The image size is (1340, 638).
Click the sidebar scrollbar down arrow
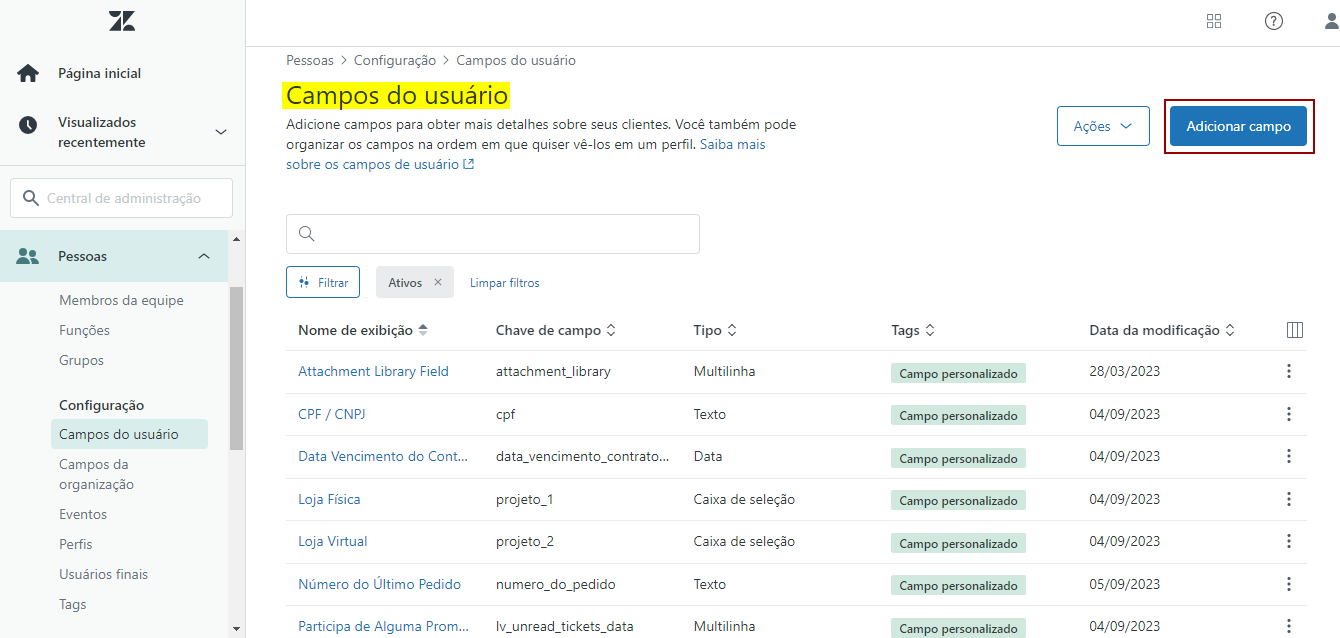[x=237, y=629]
